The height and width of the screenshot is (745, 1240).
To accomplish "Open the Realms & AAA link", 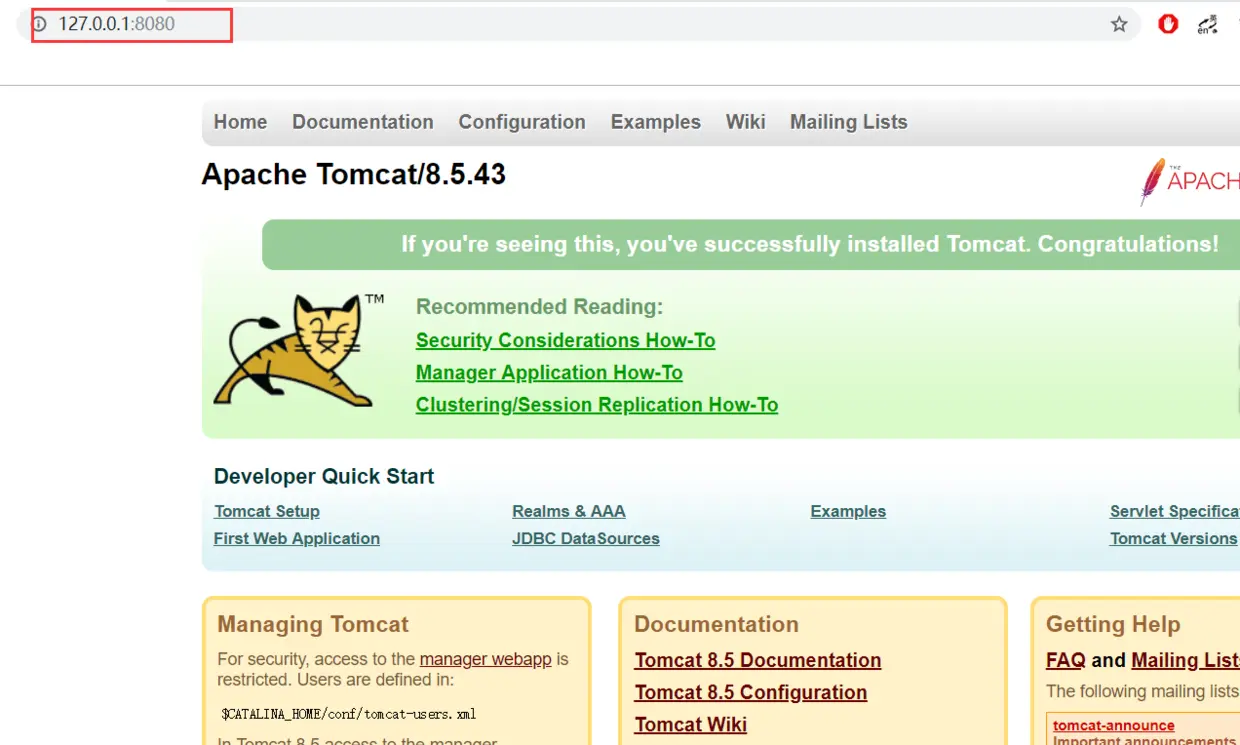I will pyautogui.click(x=569, y=511).
